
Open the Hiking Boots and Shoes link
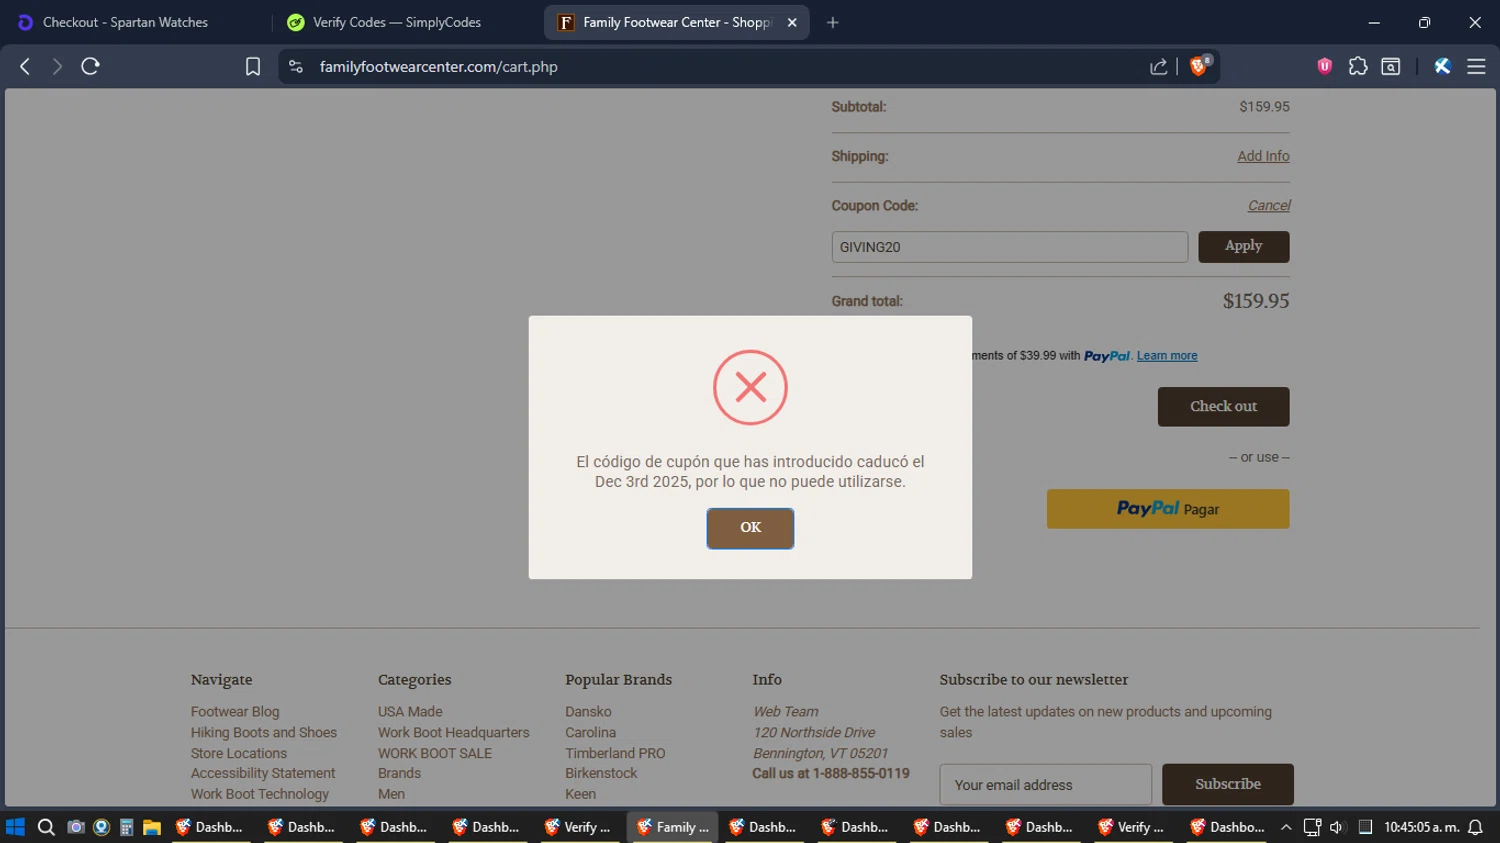pos(264,732)
